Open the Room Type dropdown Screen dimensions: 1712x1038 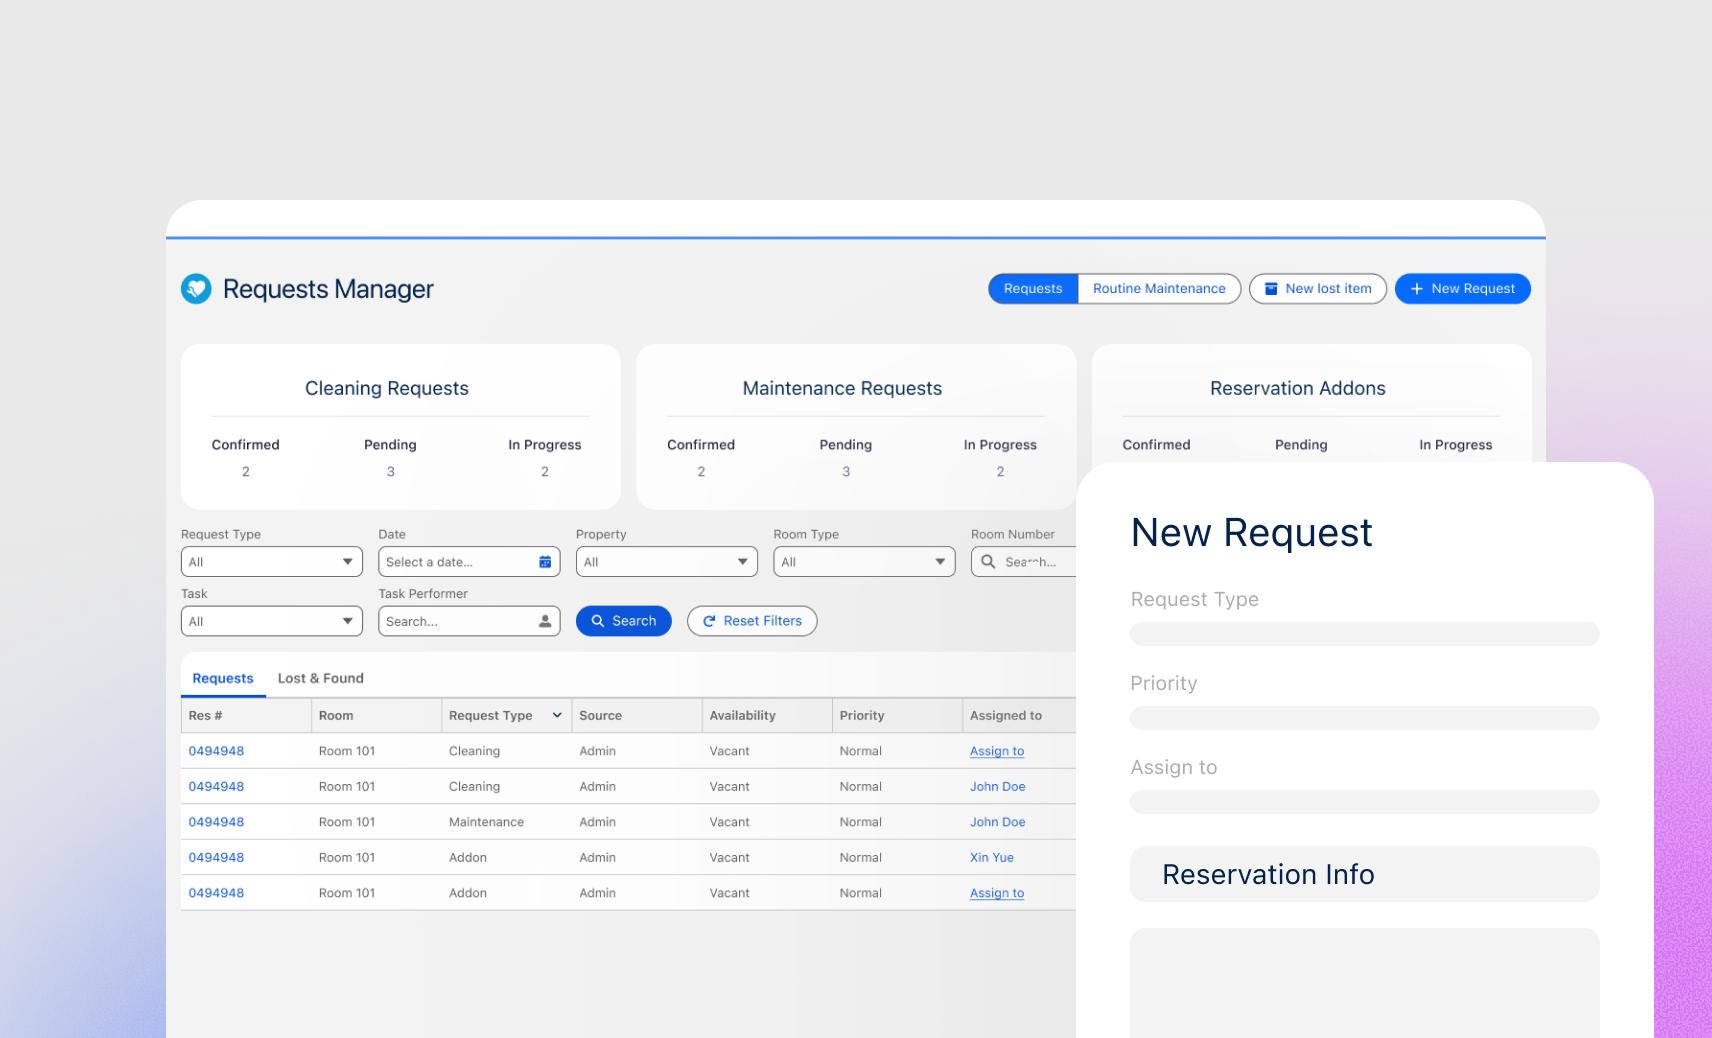click(863, 562)
